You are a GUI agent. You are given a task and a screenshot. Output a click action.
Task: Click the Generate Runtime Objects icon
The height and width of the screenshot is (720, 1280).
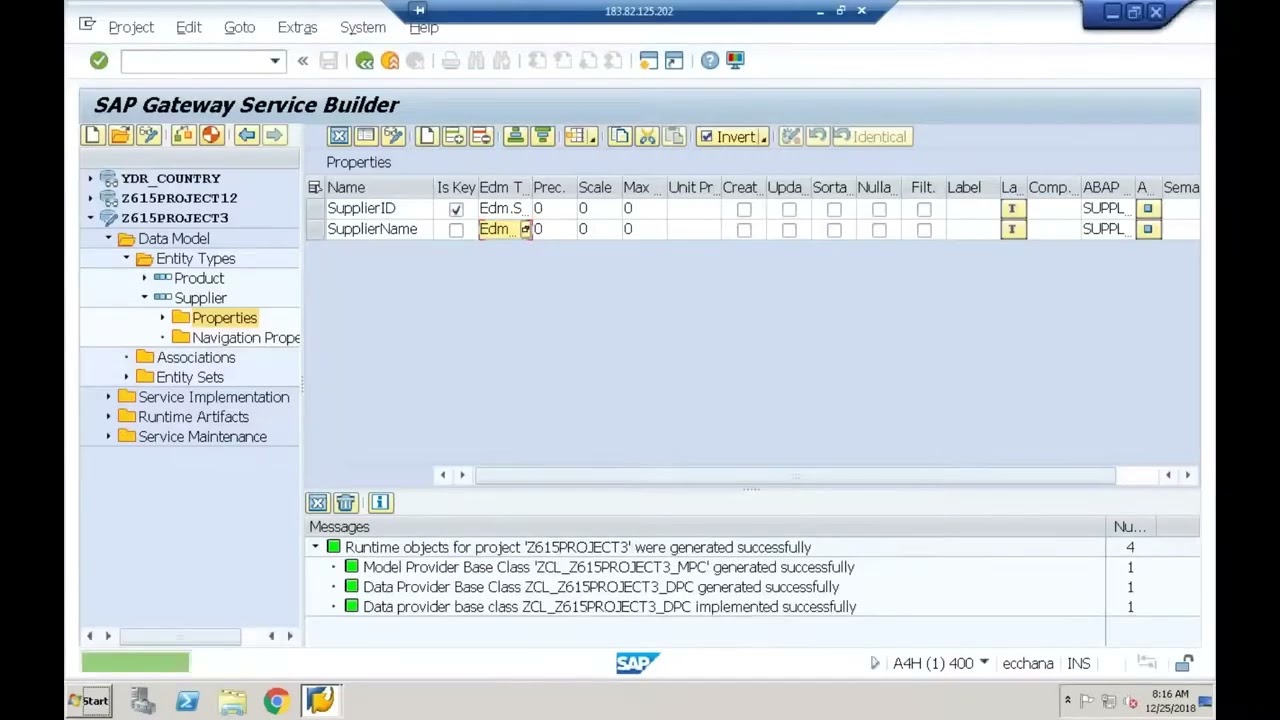[211, 136]
